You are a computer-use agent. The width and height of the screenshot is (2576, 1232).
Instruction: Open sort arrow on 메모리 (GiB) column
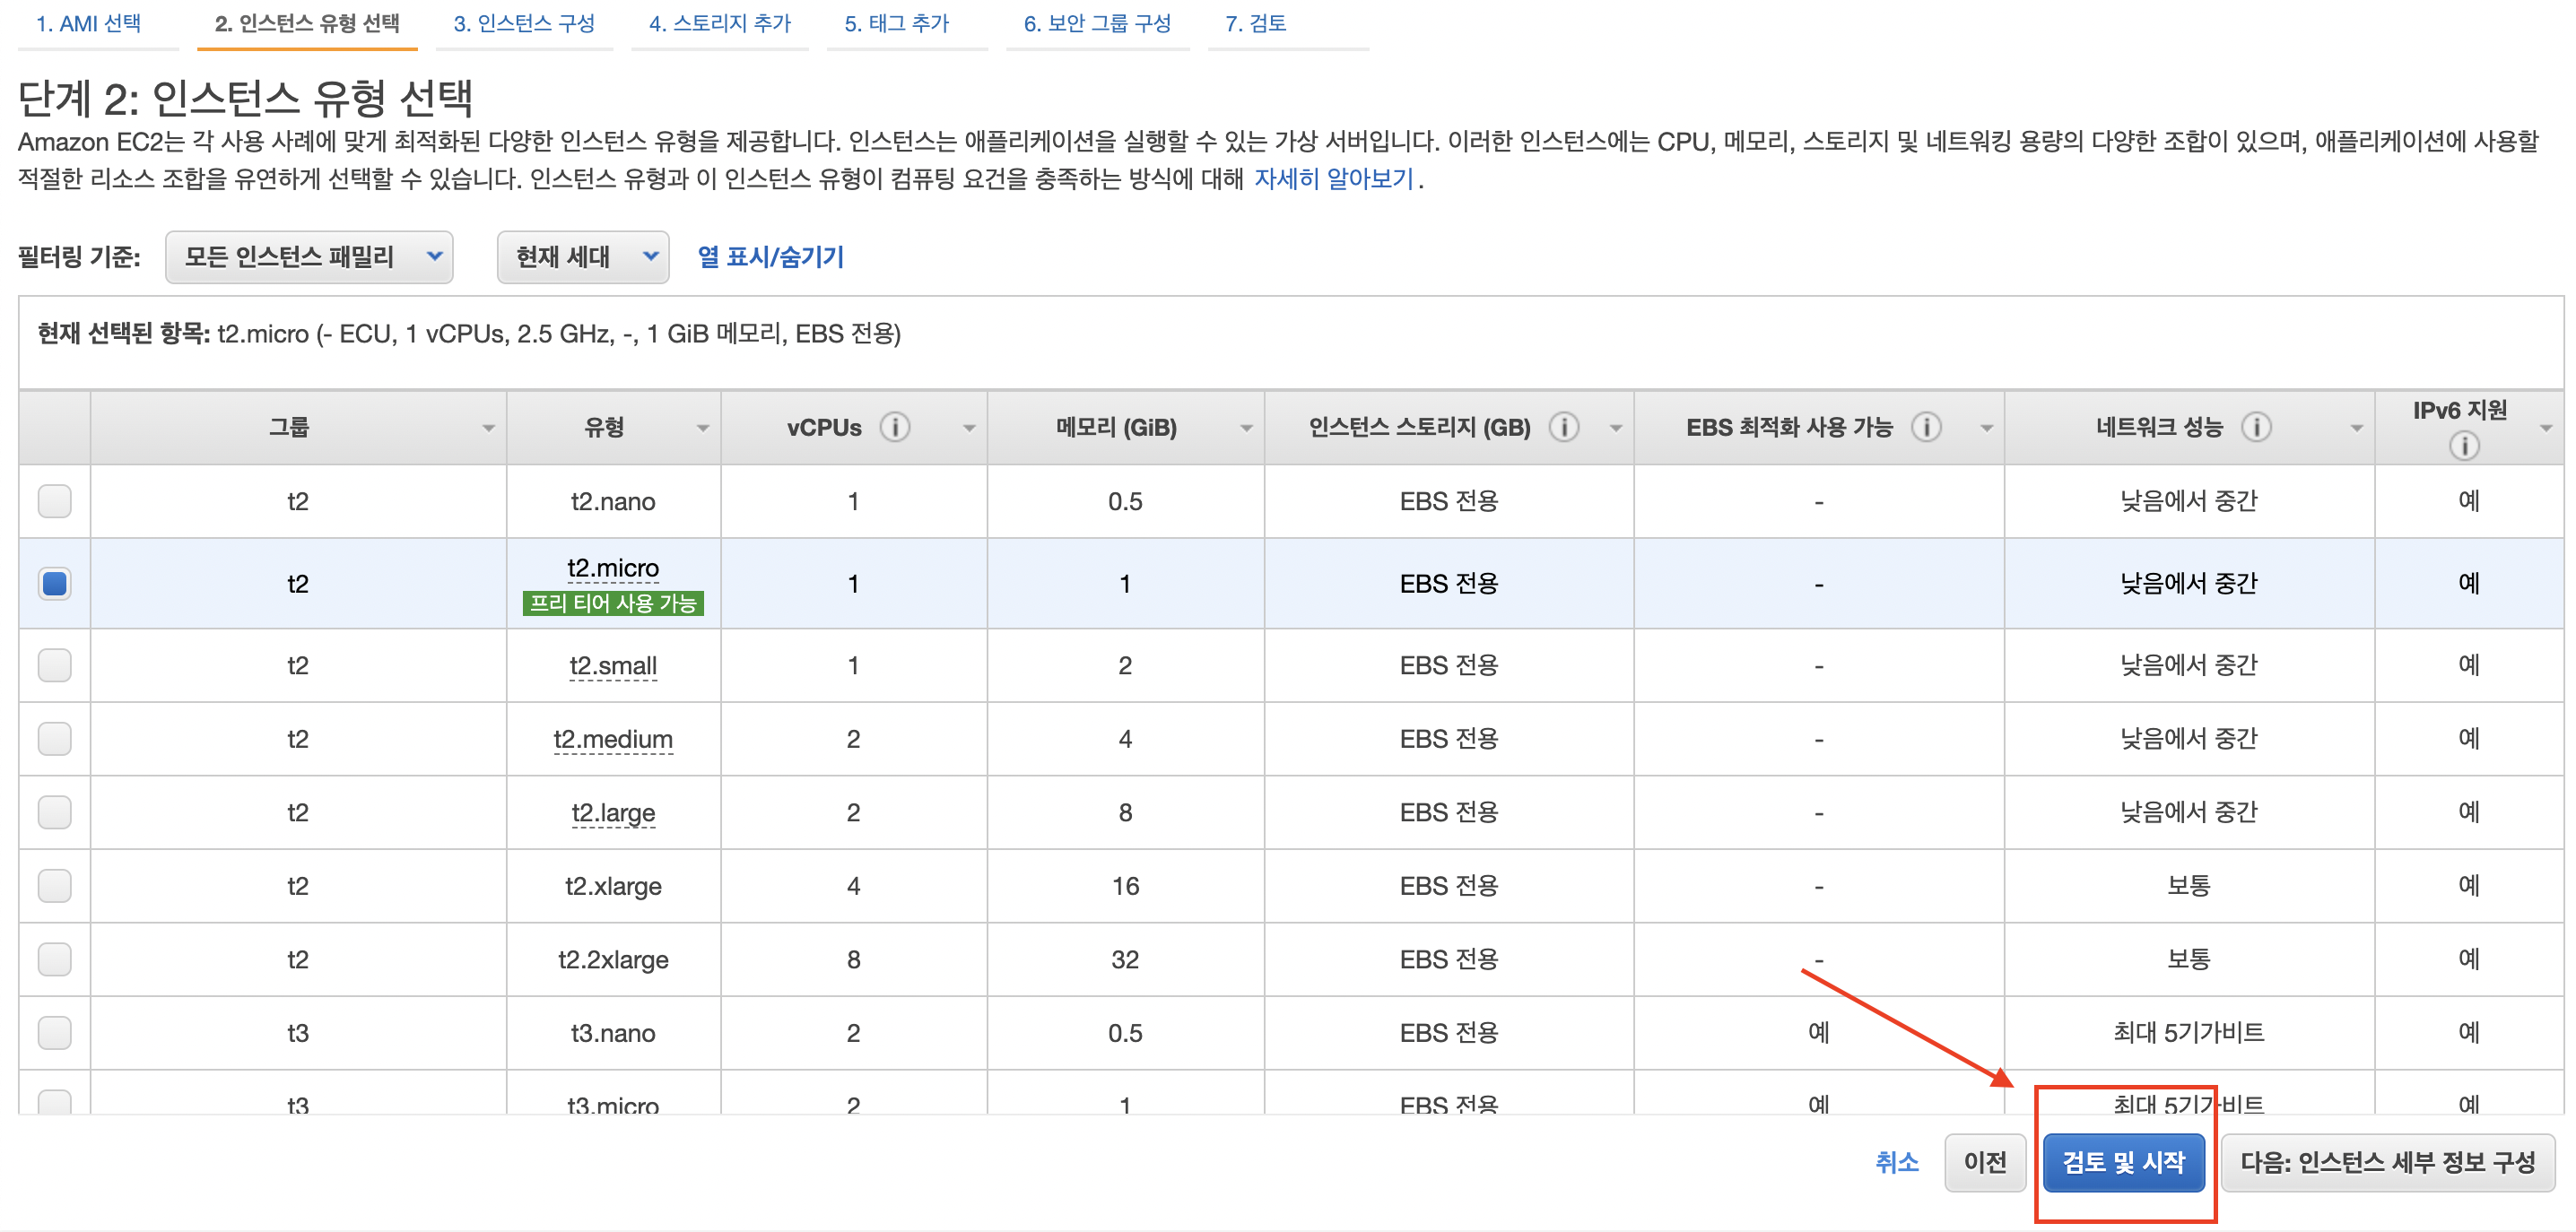(1246, 428)
